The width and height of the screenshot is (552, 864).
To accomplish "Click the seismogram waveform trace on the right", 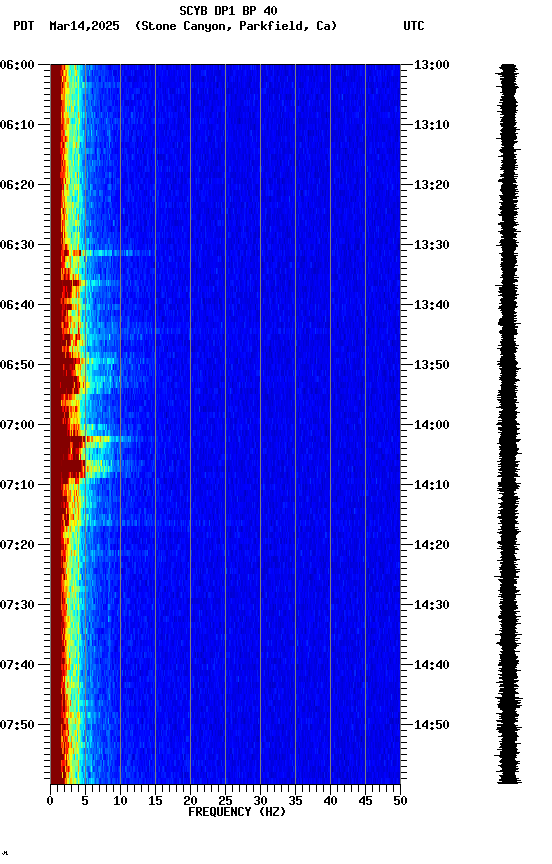I will coord(508,424).
